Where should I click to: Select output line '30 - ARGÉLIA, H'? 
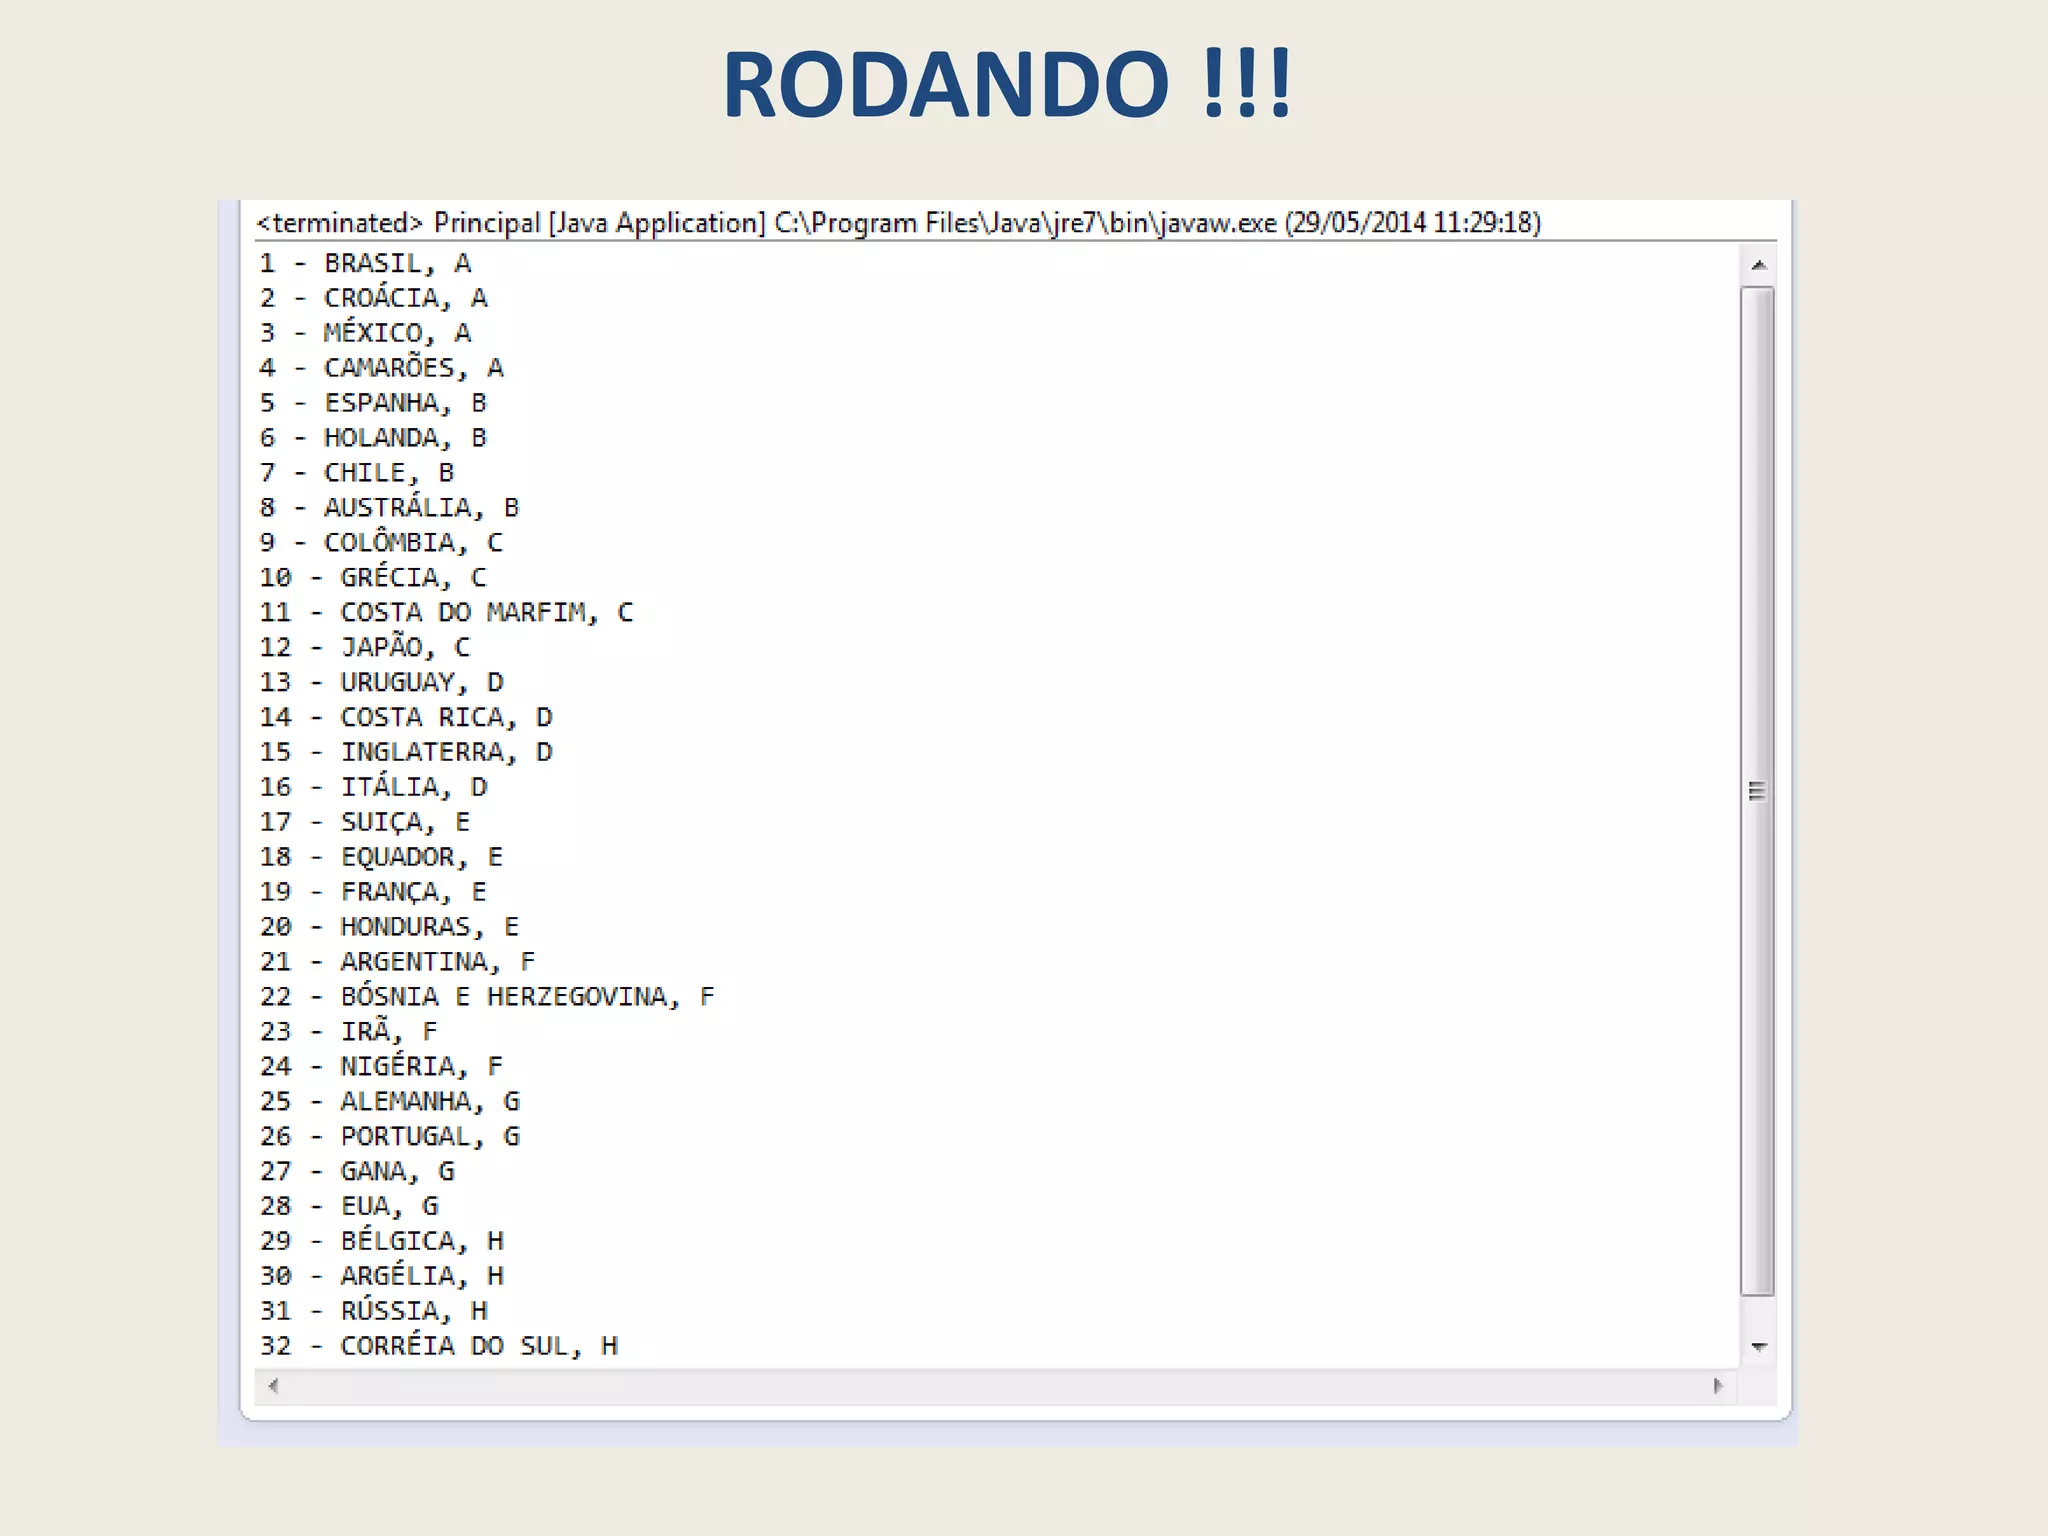click(381, 1275)
